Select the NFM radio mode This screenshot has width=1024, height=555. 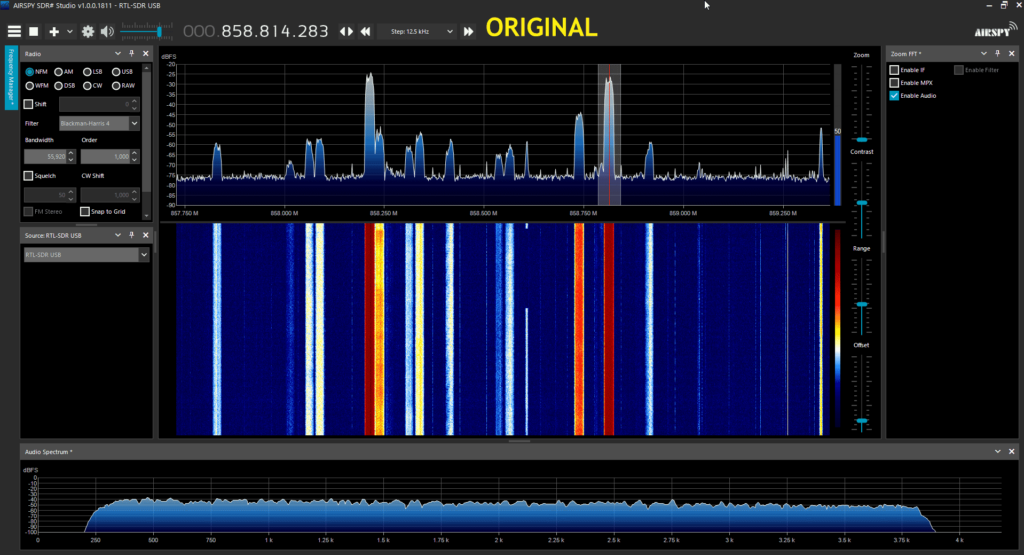37,72
